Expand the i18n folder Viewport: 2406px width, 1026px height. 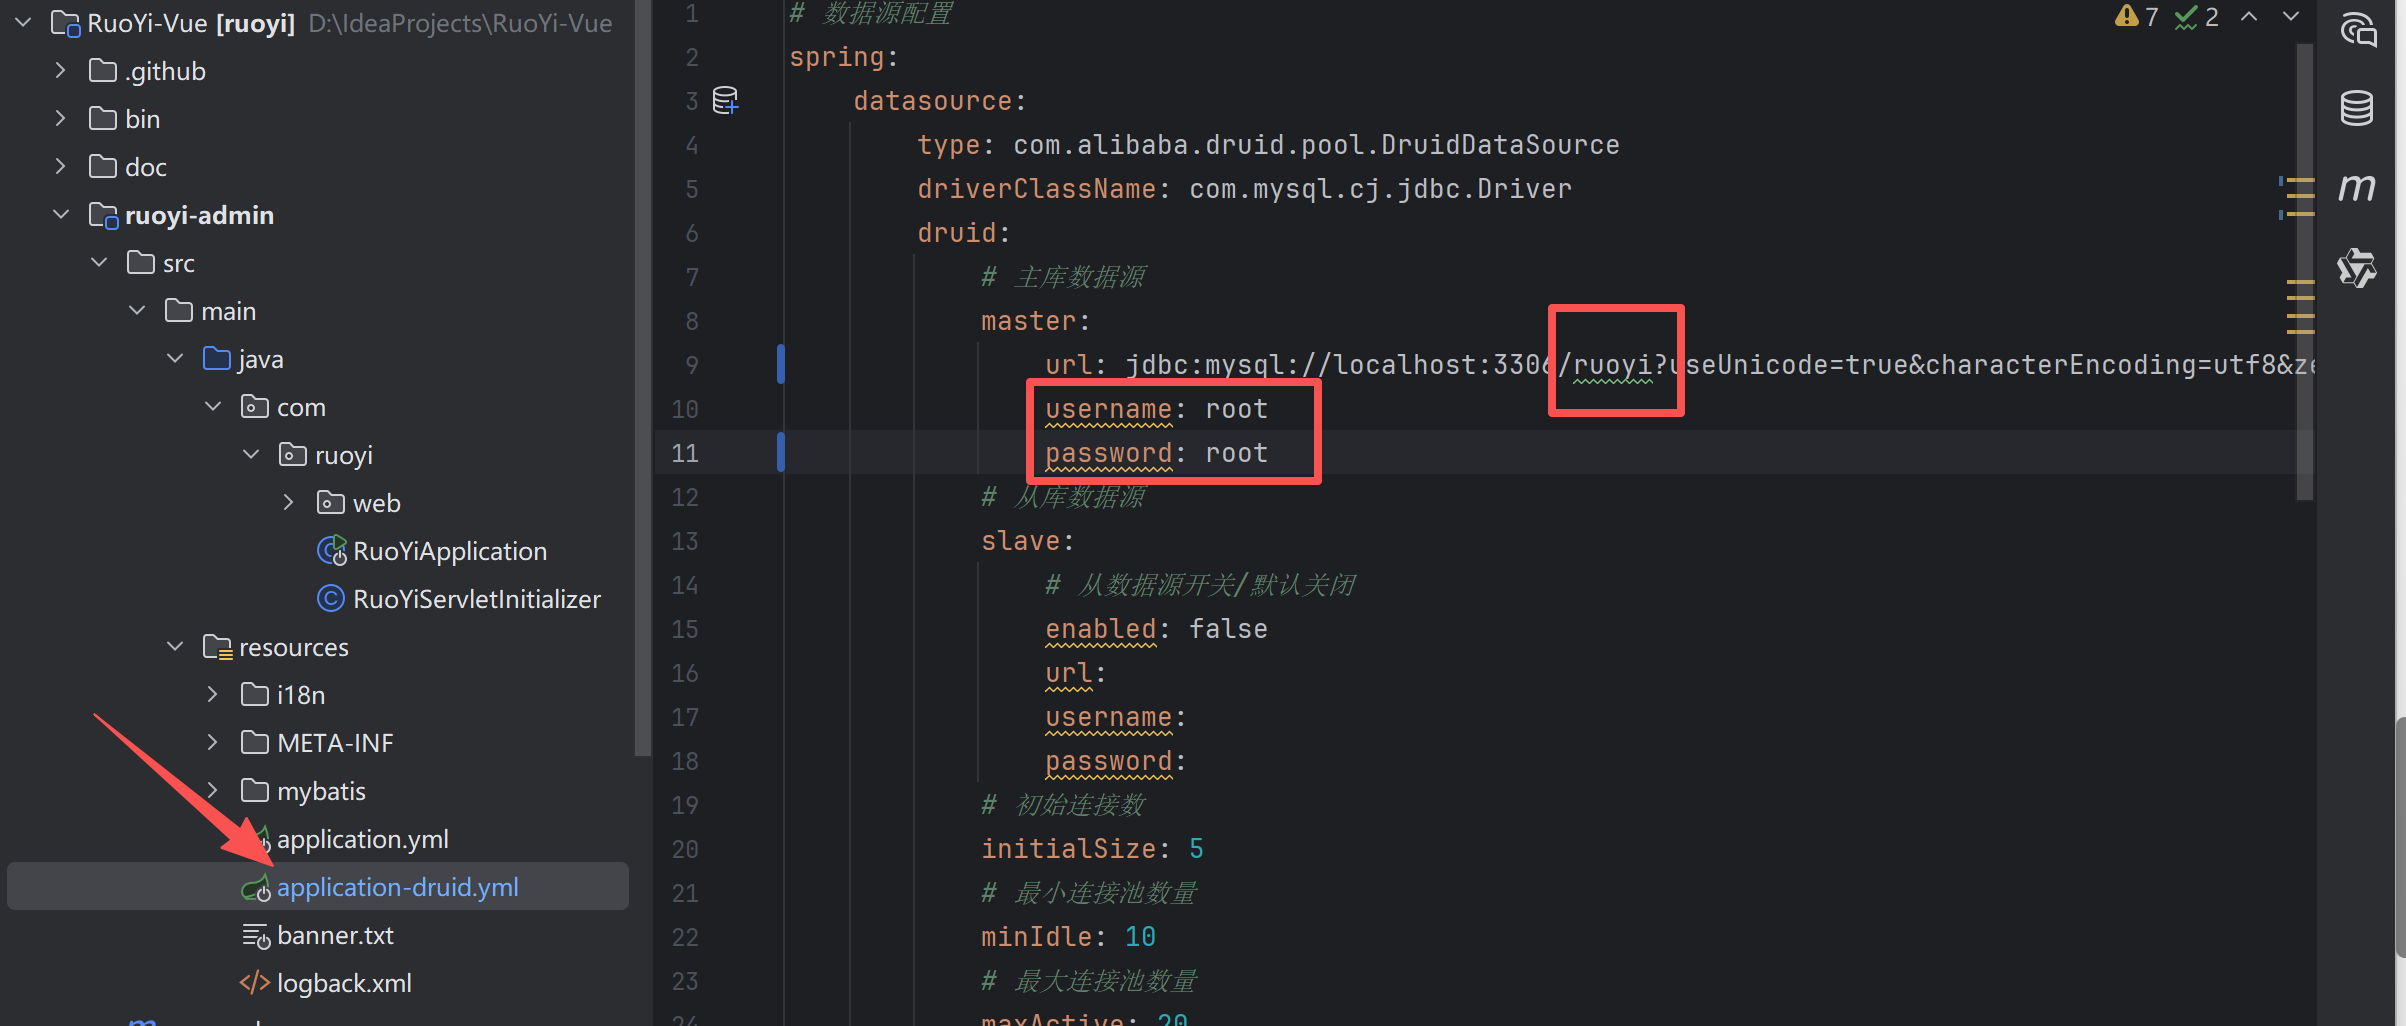[x=213, y=695]
